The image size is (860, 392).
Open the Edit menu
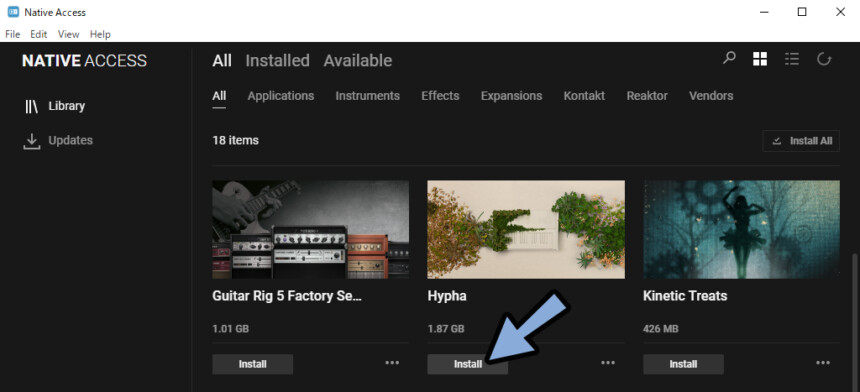[x=38, y=34]
